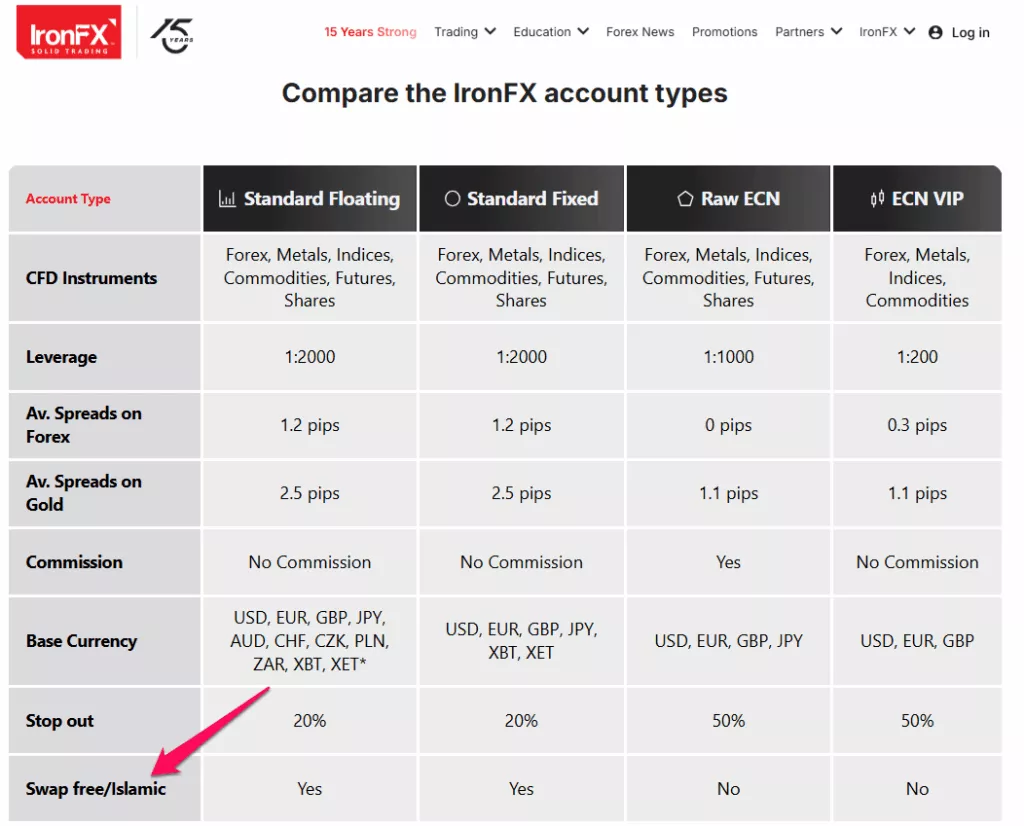Select the ECN VIP column header

[x=917, y=199]
